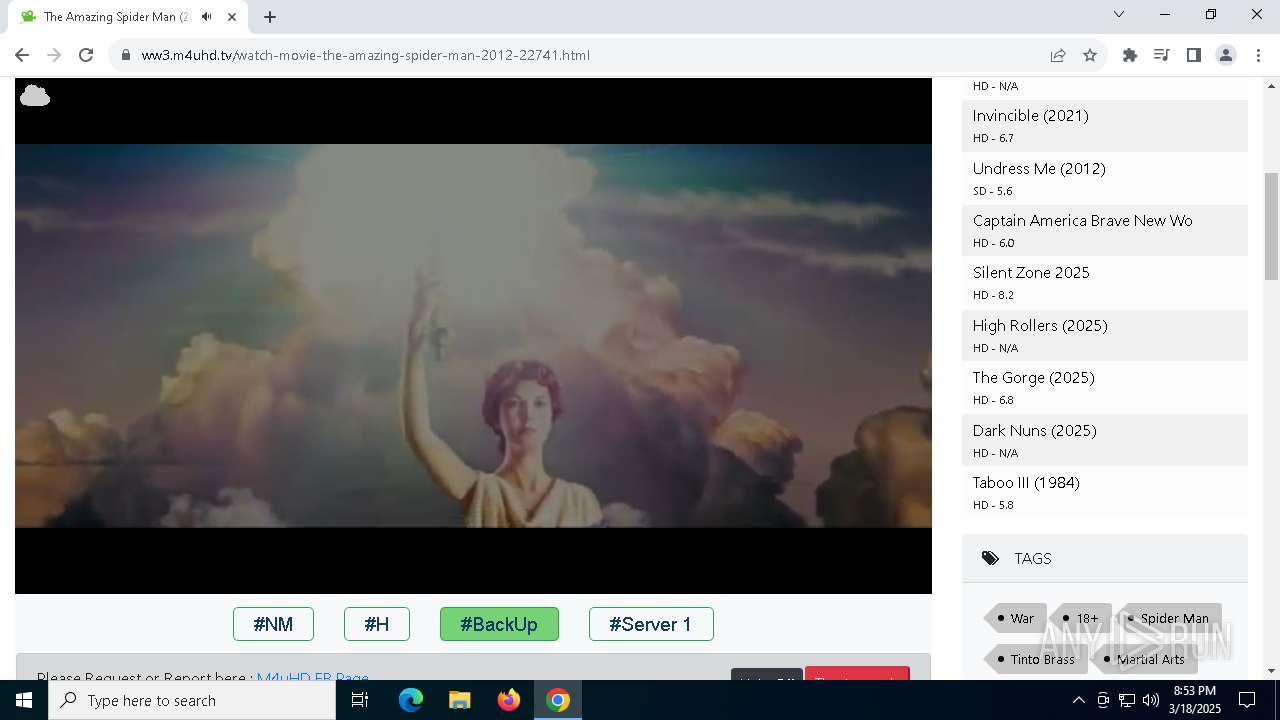Open a new browser tab
The width and height of the screenshot is (1280, 720).
tap(269, 17)
